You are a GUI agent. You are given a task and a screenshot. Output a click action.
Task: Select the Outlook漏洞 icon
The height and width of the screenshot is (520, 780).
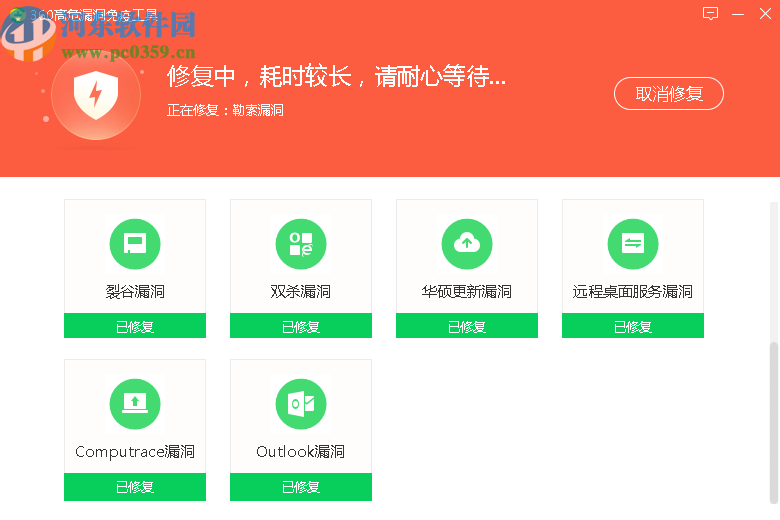(x=301, y=404)
